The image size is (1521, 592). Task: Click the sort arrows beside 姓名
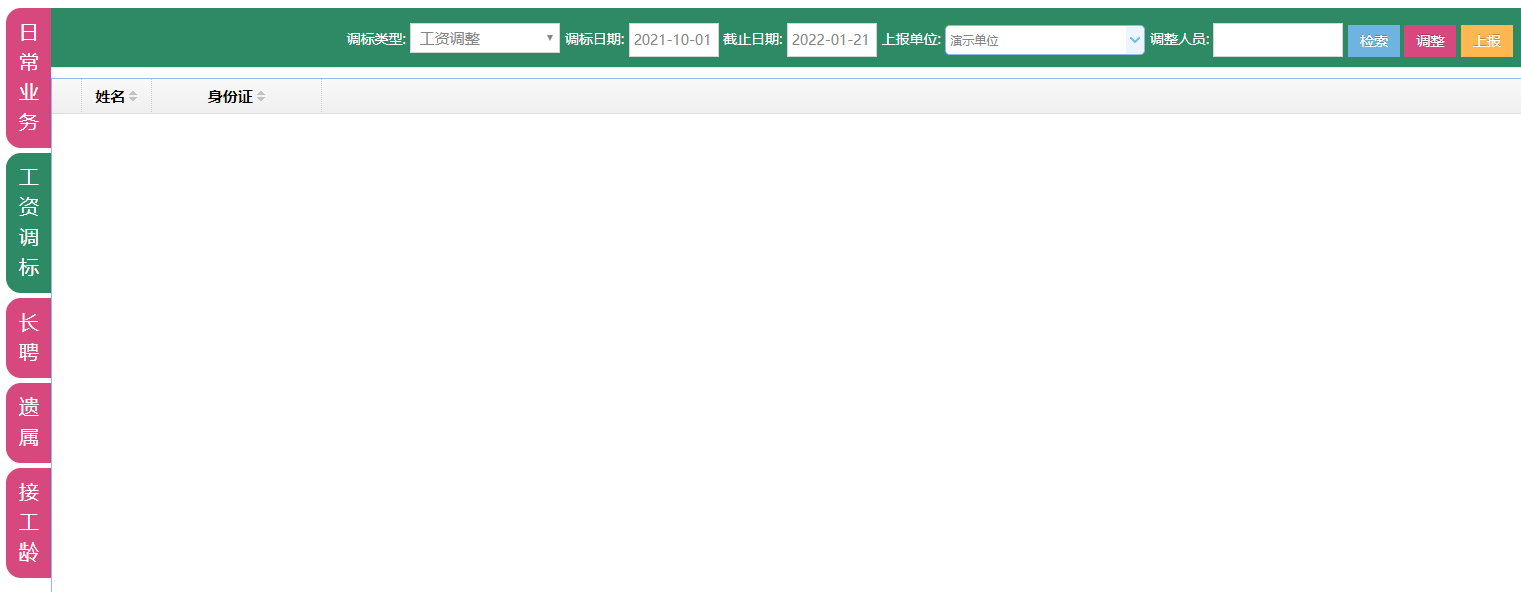[133, 97]
